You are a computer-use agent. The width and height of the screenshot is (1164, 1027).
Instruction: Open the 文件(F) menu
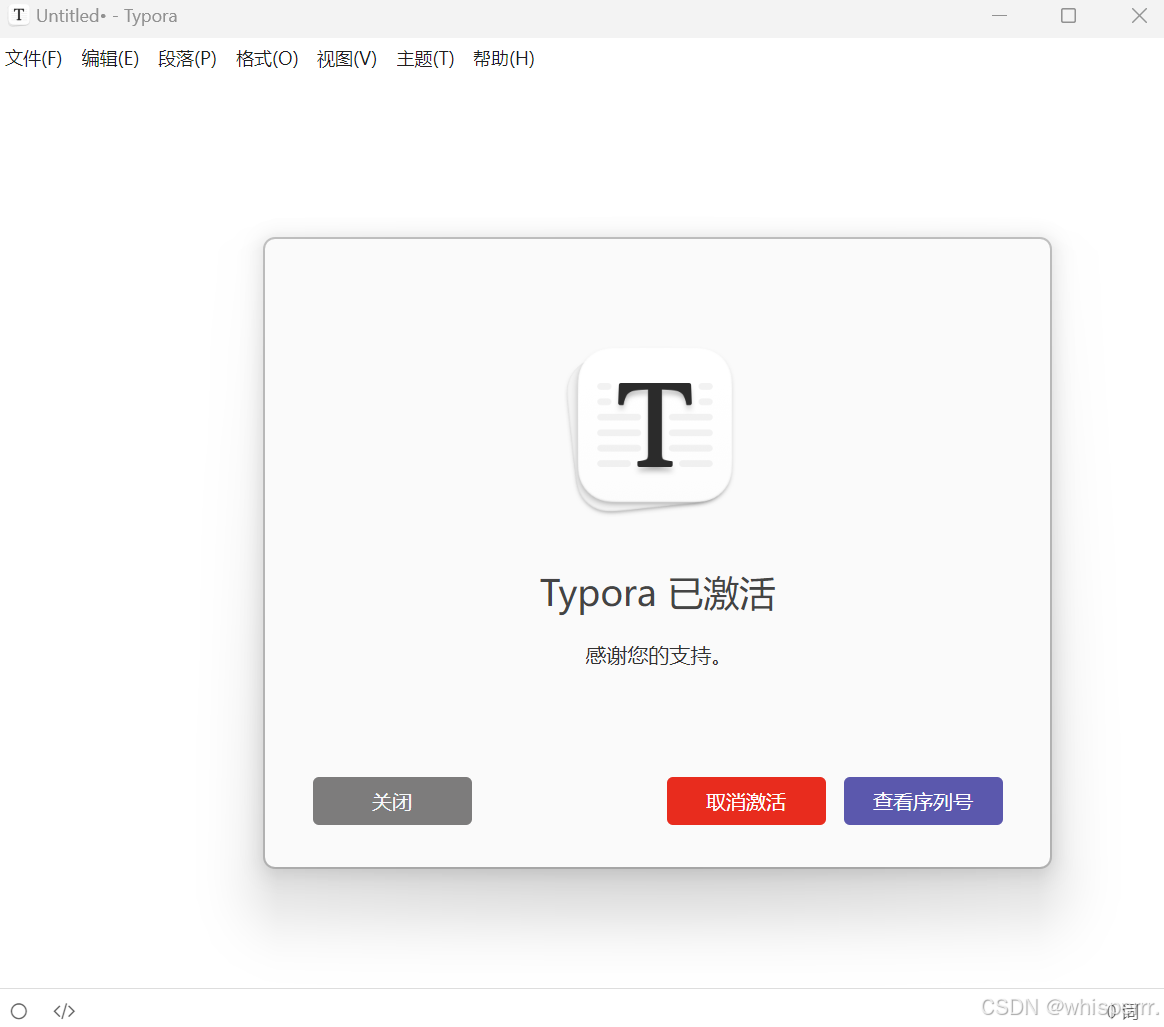click(x=34, y=59)
